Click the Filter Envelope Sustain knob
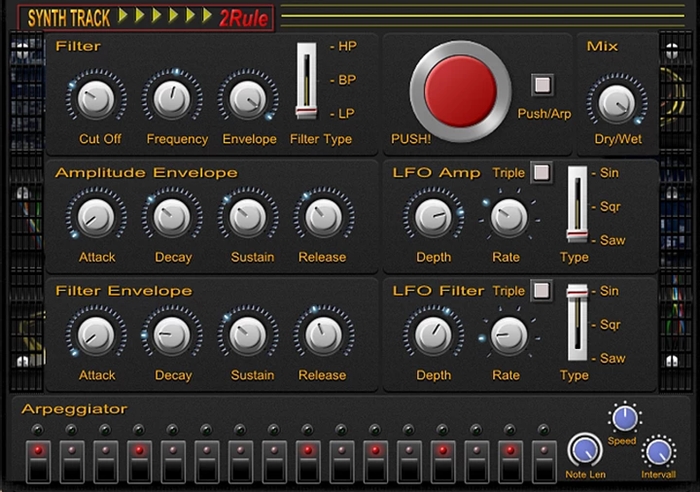700x492 pixels. point(248,335)
